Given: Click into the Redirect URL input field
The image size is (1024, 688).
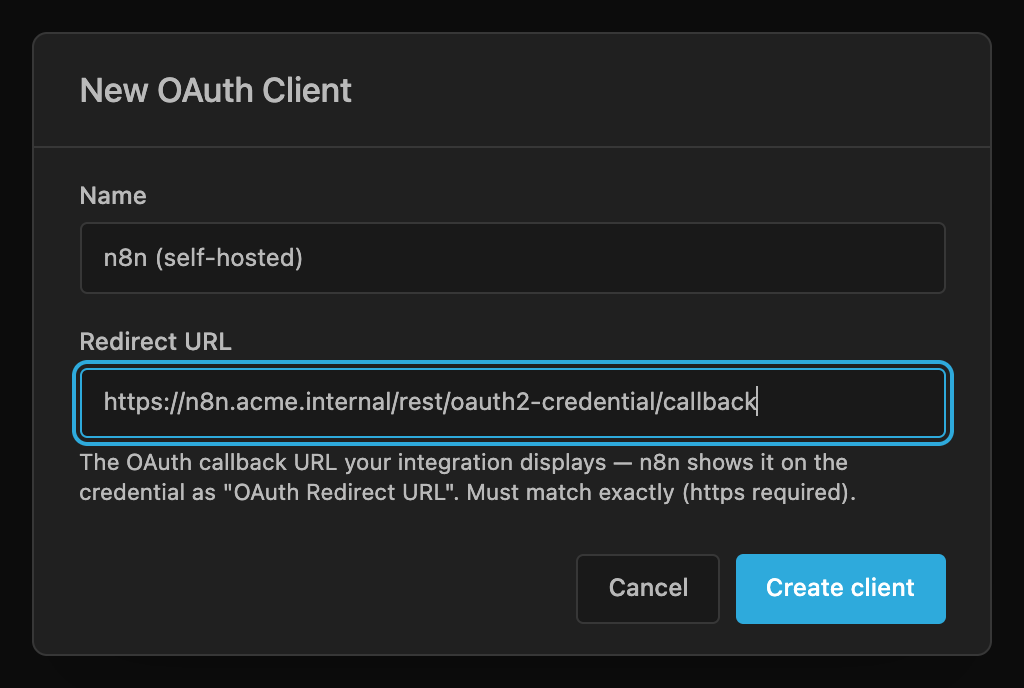Looking at the screenshot, I should click(x=513, y=403).
